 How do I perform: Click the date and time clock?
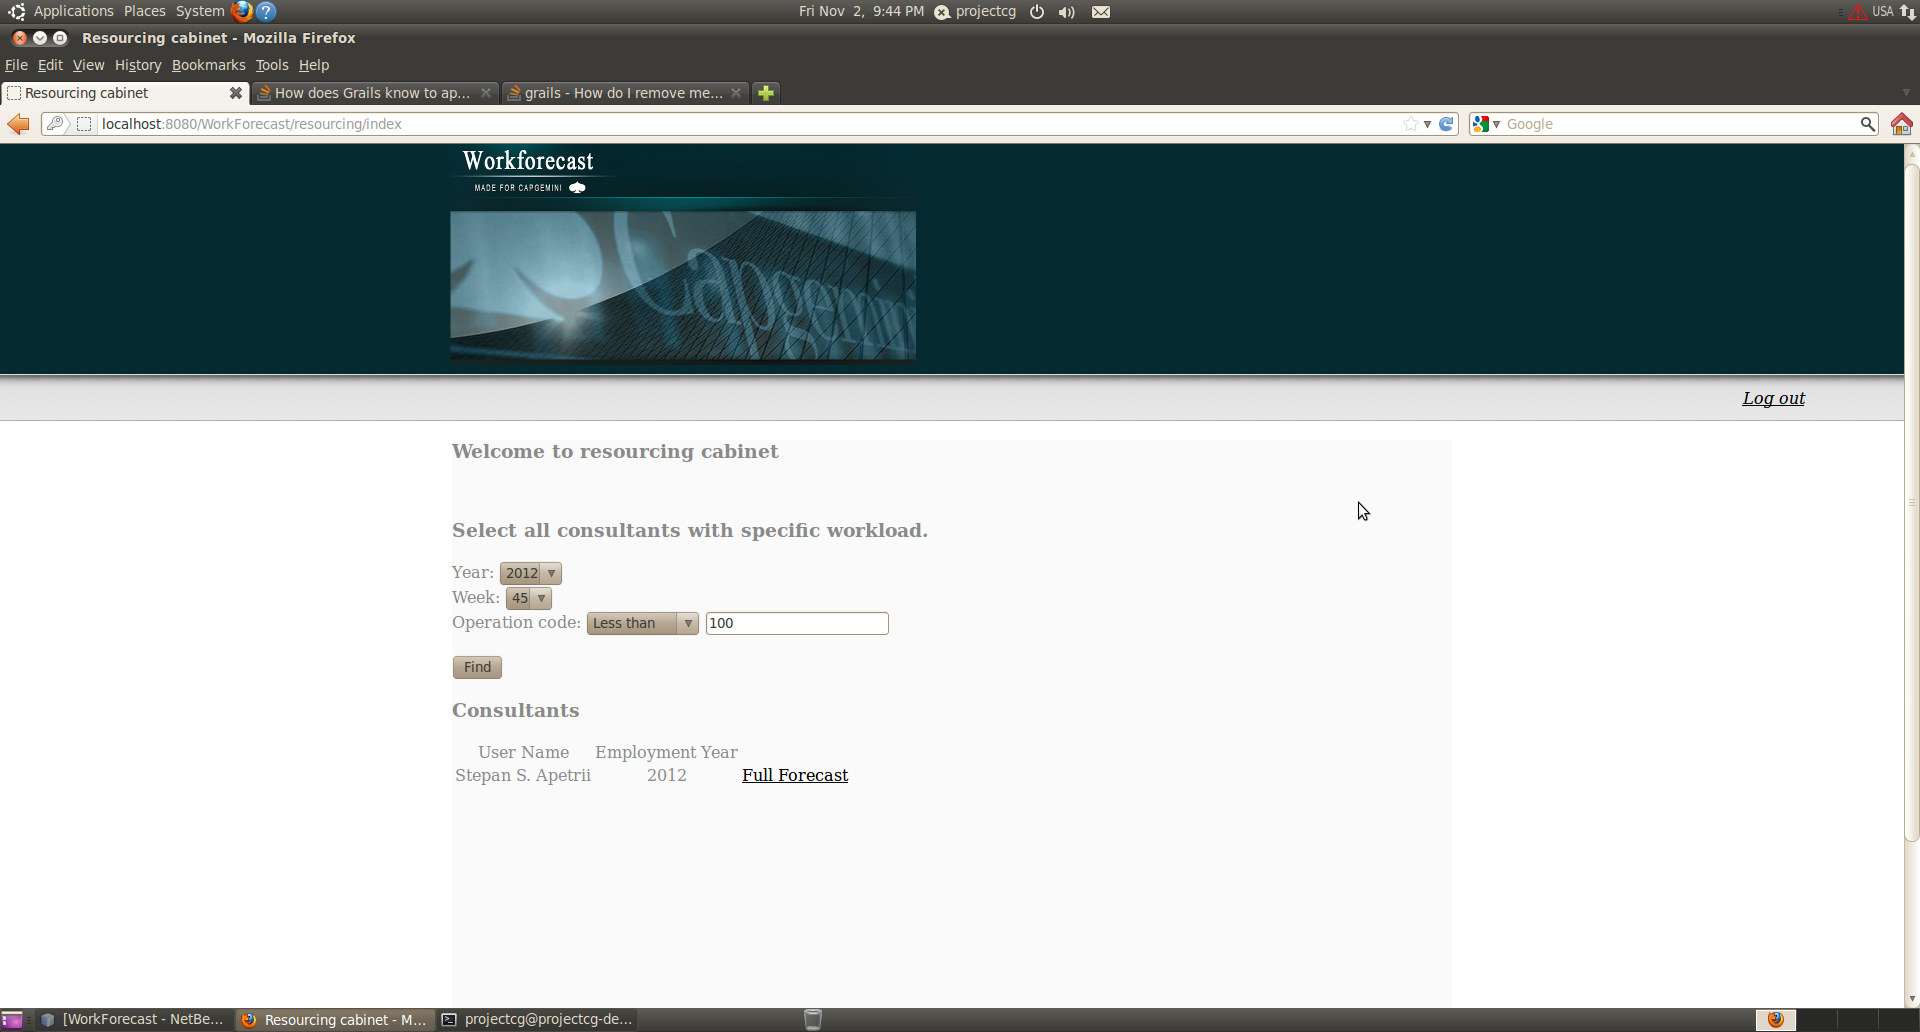tap(861, 12)
